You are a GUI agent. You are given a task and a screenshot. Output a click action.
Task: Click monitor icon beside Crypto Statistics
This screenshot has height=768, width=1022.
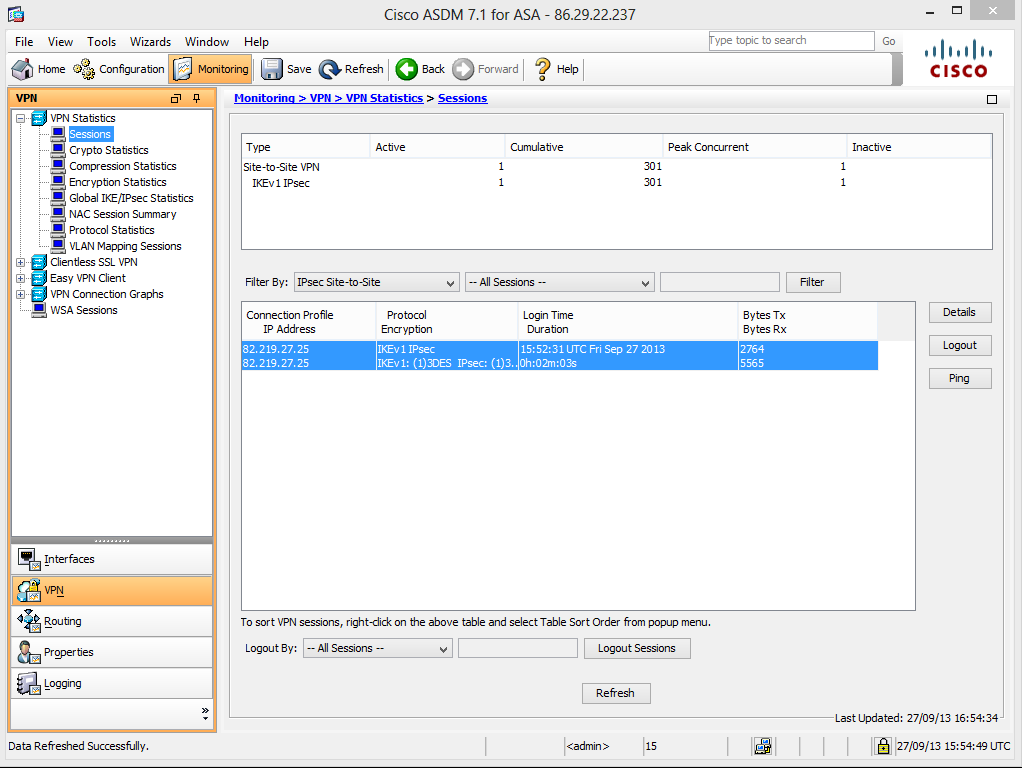click(x=58, y=150)
